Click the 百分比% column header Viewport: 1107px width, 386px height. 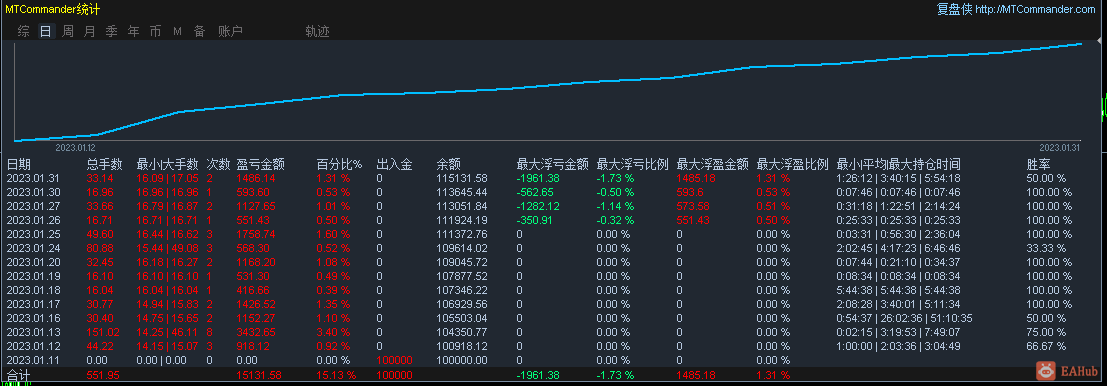click(x=340, y=164)
